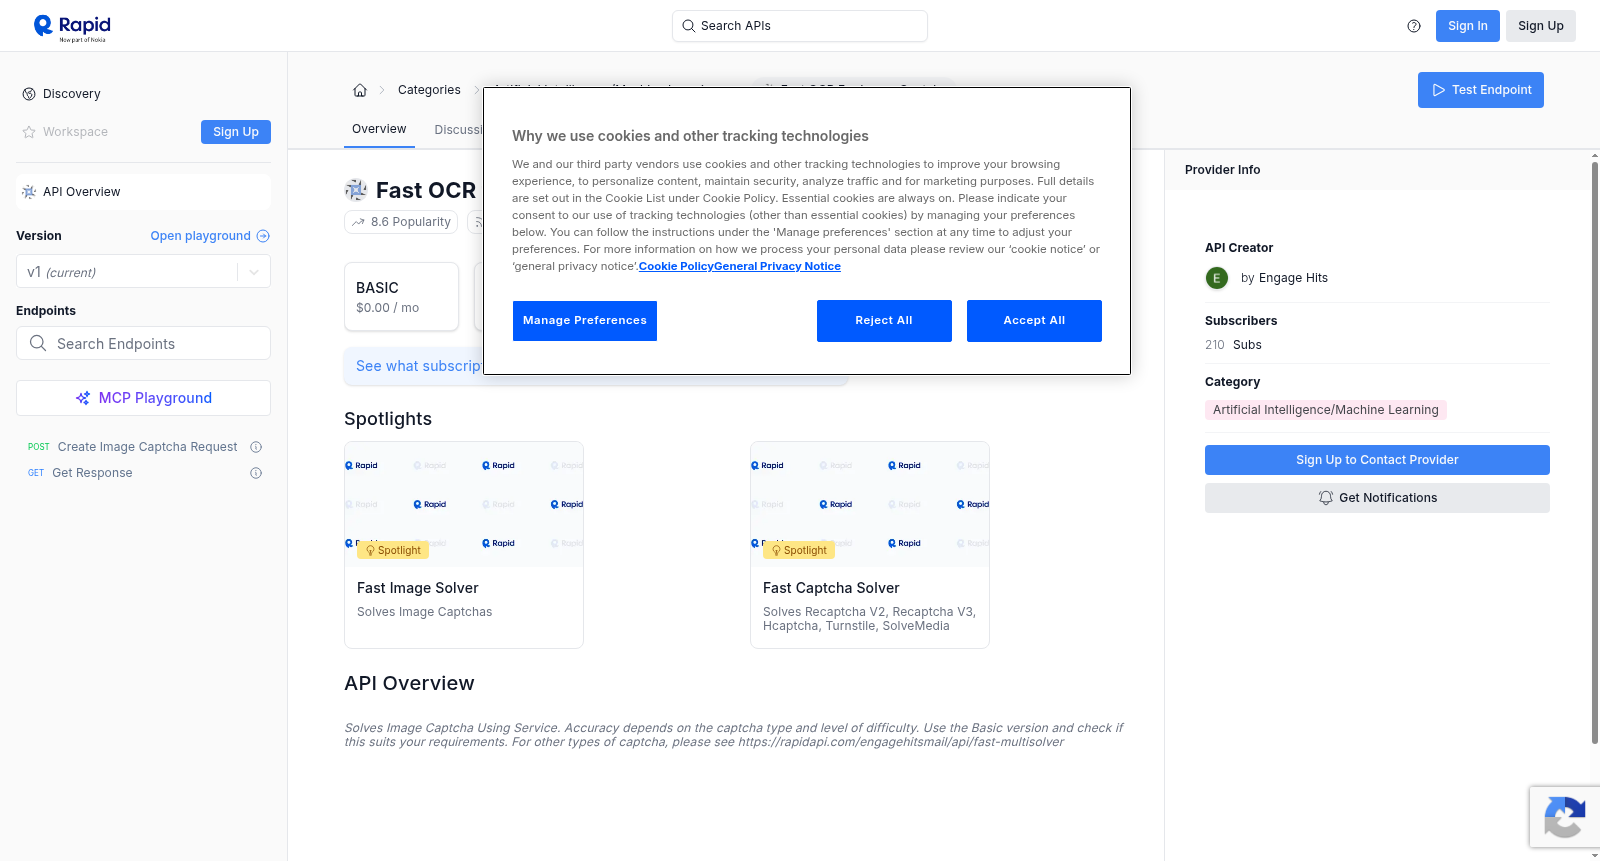This screenshot has width=1600, height=861.
Task: Click Test Endpoint button
Action: click(1481, 90)
